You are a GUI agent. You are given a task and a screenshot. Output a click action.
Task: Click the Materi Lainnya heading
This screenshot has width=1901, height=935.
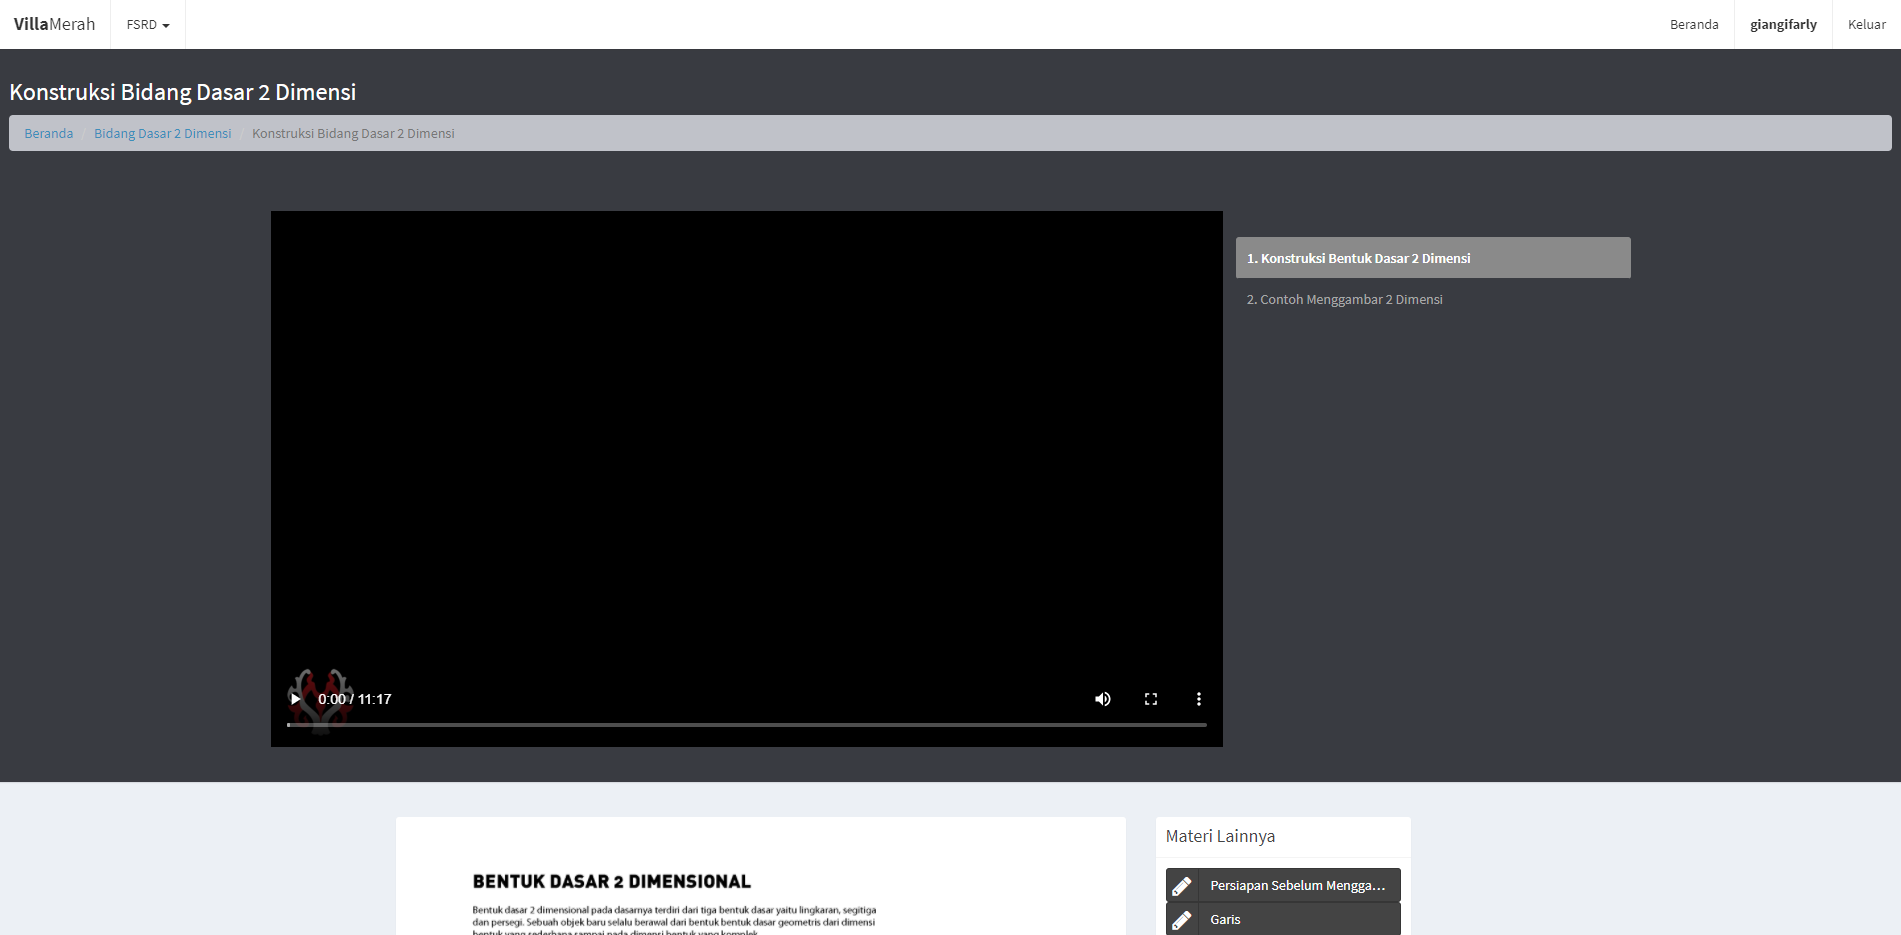[1220, 836]
